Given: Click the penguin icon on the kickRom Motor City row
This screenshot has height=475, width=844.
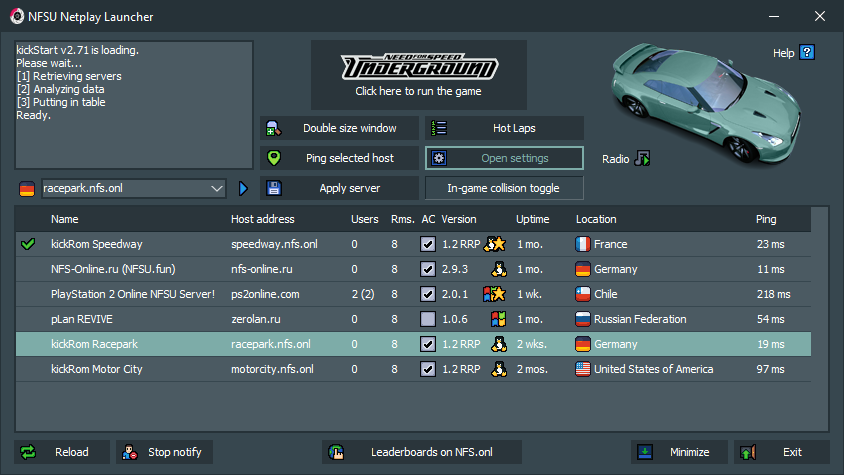Looking at the screenshot, I should pos(499,369).
